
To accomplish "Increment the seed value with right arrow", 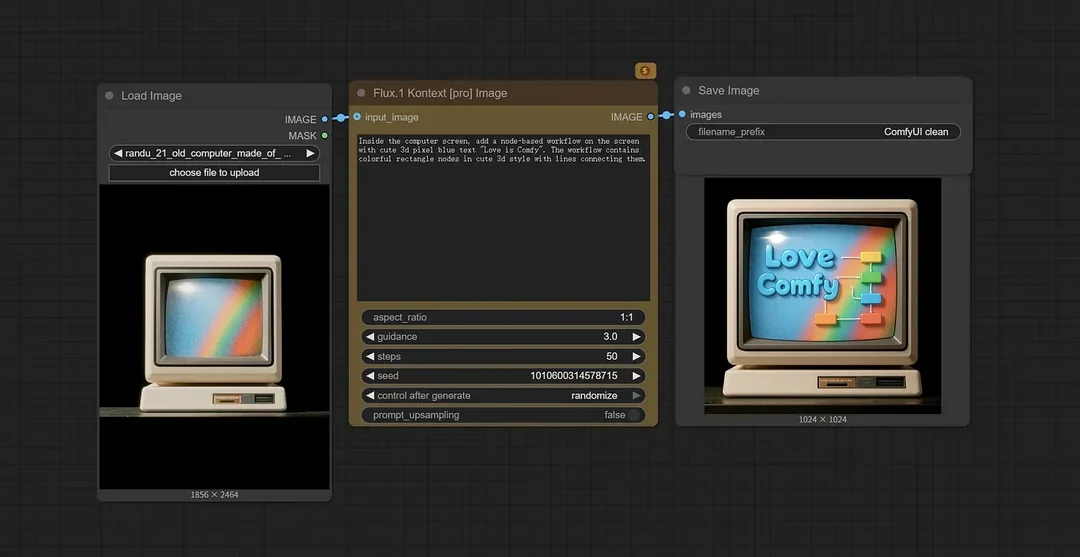I will point(636,376).
